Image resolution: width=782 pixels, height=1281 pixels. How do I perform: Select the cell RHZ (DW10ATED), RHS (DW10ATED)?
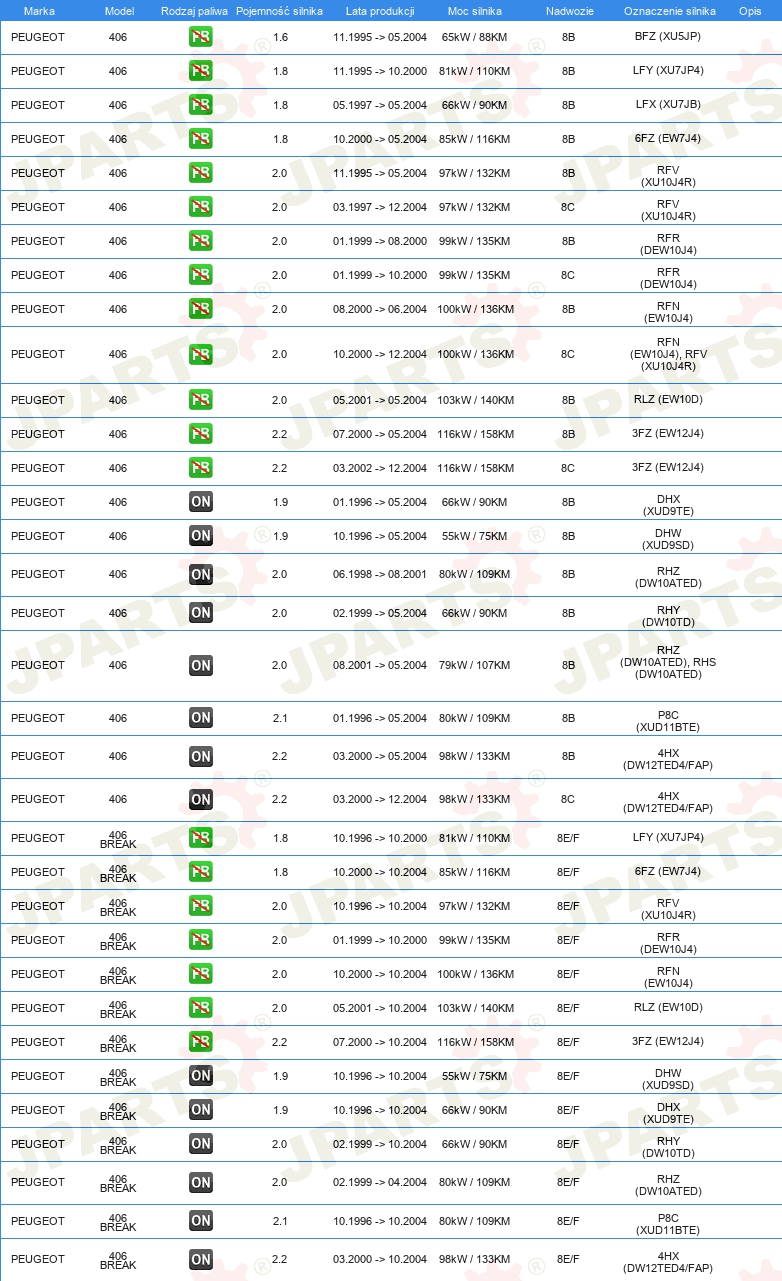(668, 662)
